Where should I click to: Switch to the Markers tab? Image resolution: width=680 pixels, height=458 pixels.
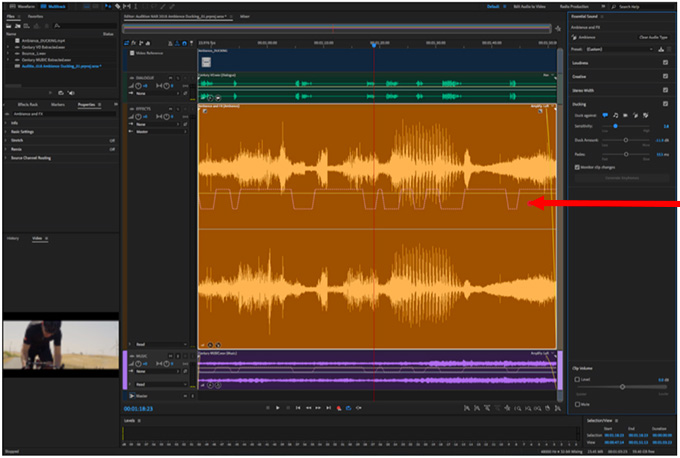coord(58,105)
